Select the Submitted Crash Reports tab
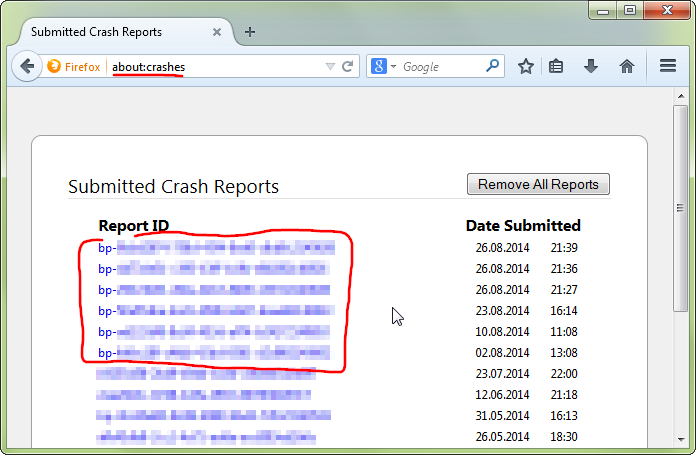 [120, 31]
